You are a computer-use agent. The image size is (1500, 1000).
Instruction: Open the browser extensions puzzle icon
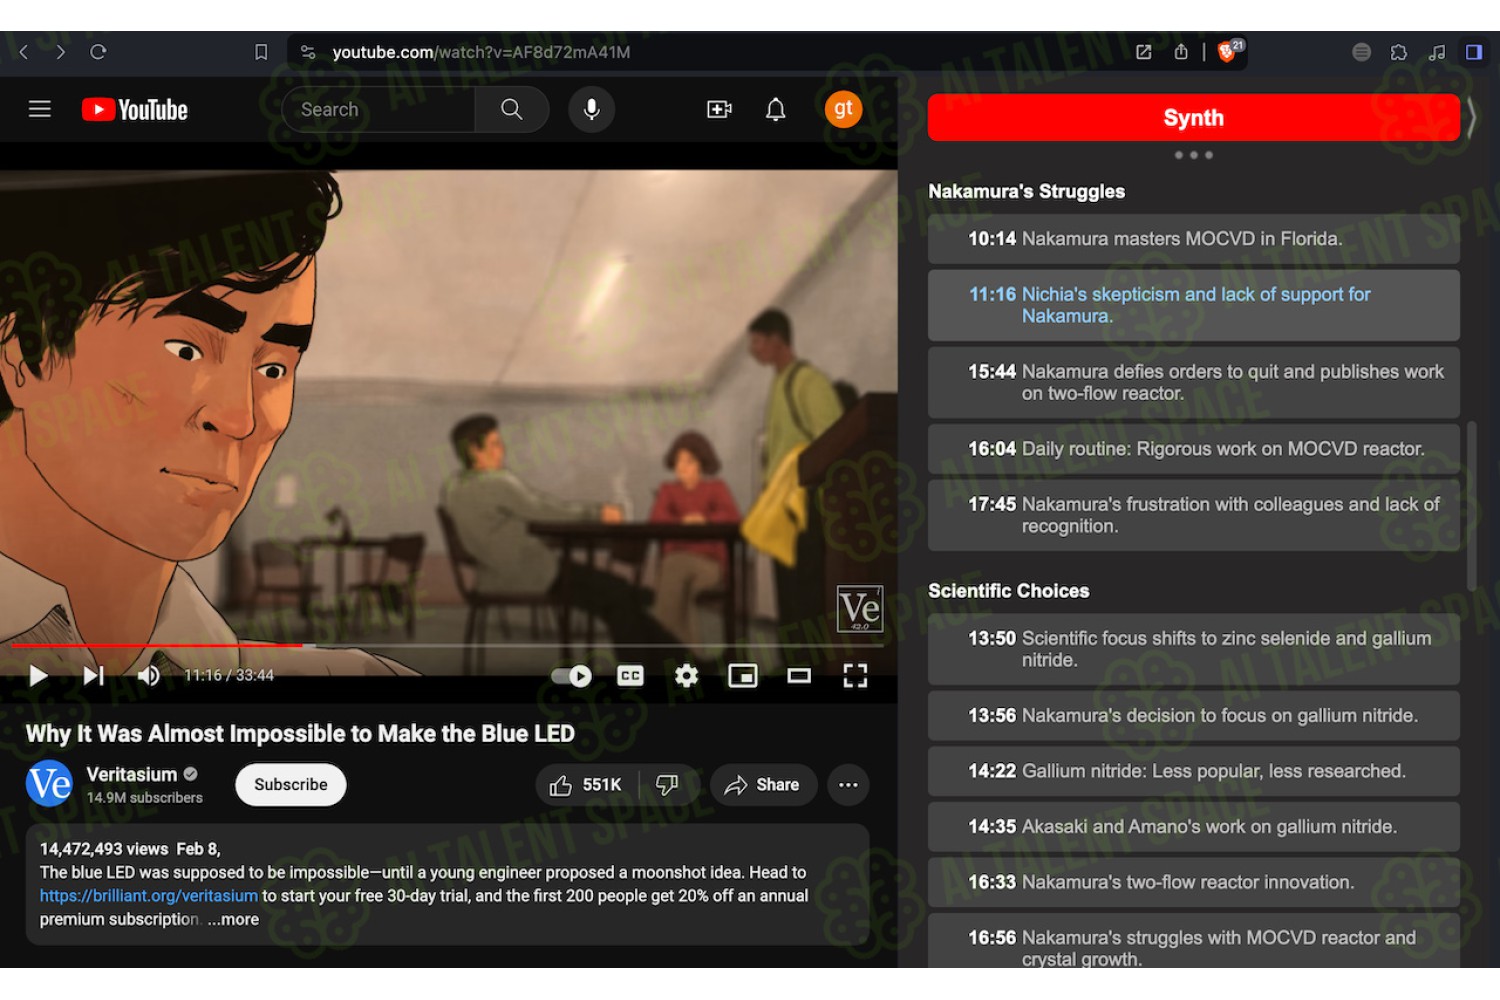pos(1399,52)
